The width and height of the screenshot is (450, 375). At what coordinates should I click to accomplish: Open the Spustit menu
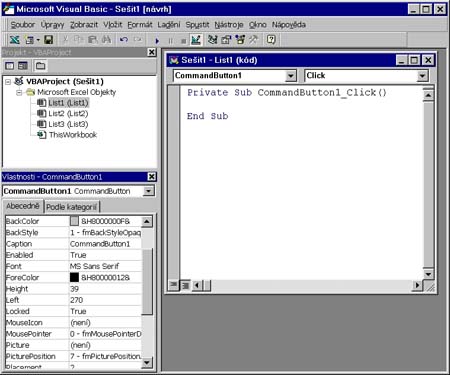click(197, 25)
